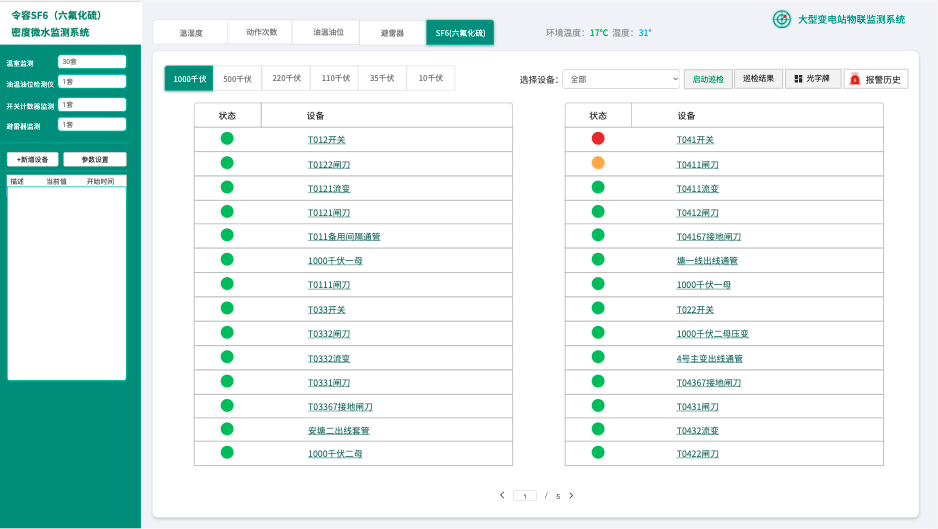The image size is (938, 529).
Task: Select the 10千伏 voltage tab
Action: point(431,78)
